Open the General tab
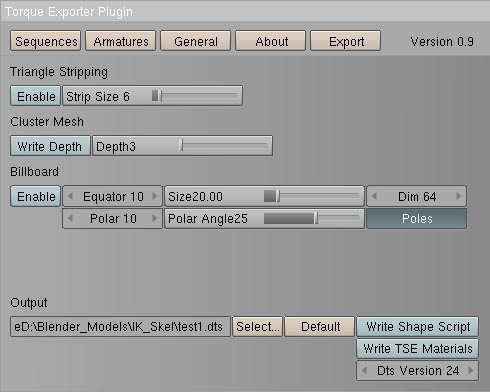The image size is (490, 392). pyautogui.click(x=196, y=41)
